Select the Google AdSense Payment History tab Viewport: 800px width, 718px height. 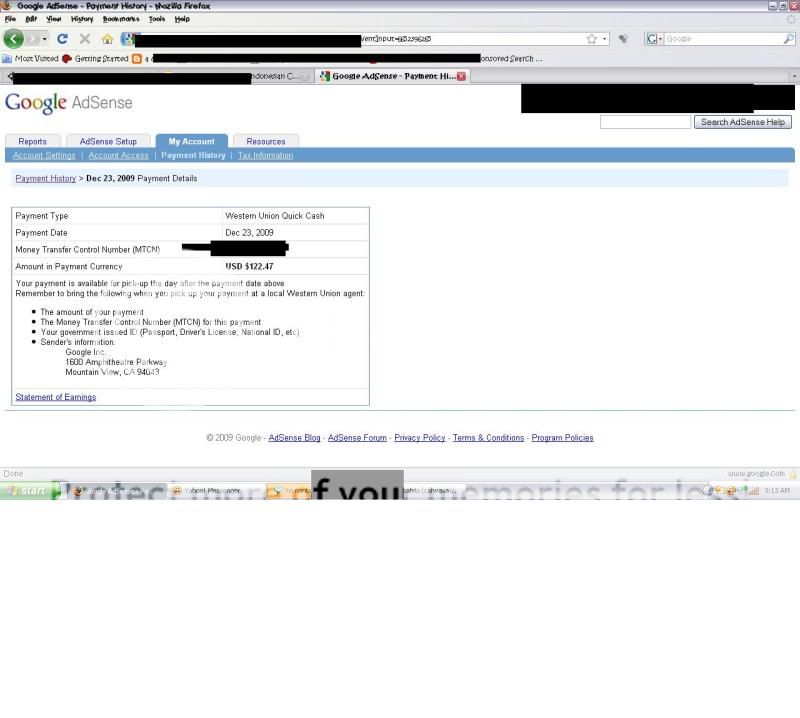coord(392,76)
